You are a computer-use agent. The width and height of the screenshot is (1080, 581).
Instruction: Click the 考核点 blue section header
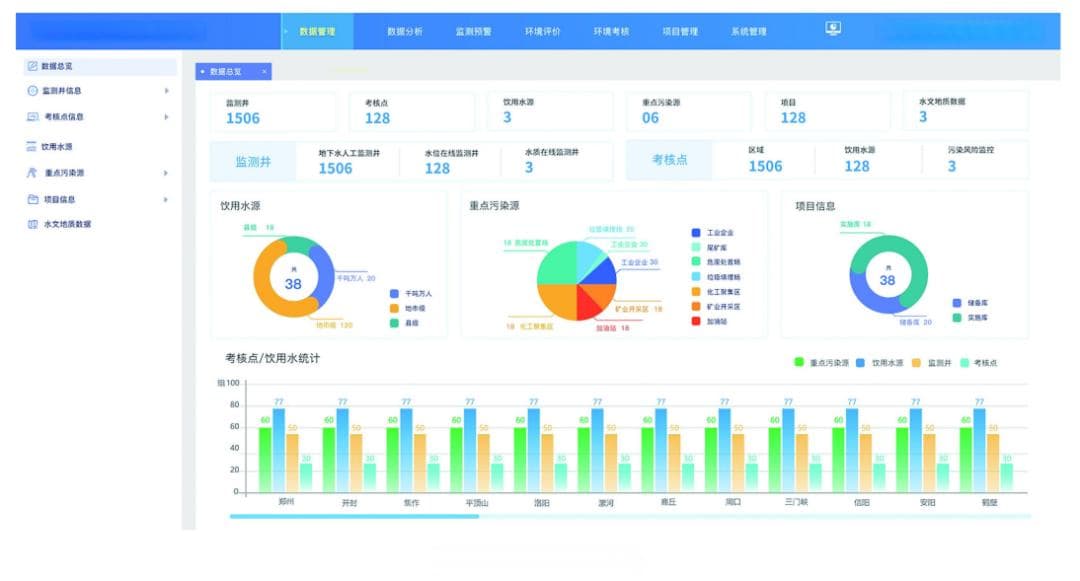tap(669, 160)
